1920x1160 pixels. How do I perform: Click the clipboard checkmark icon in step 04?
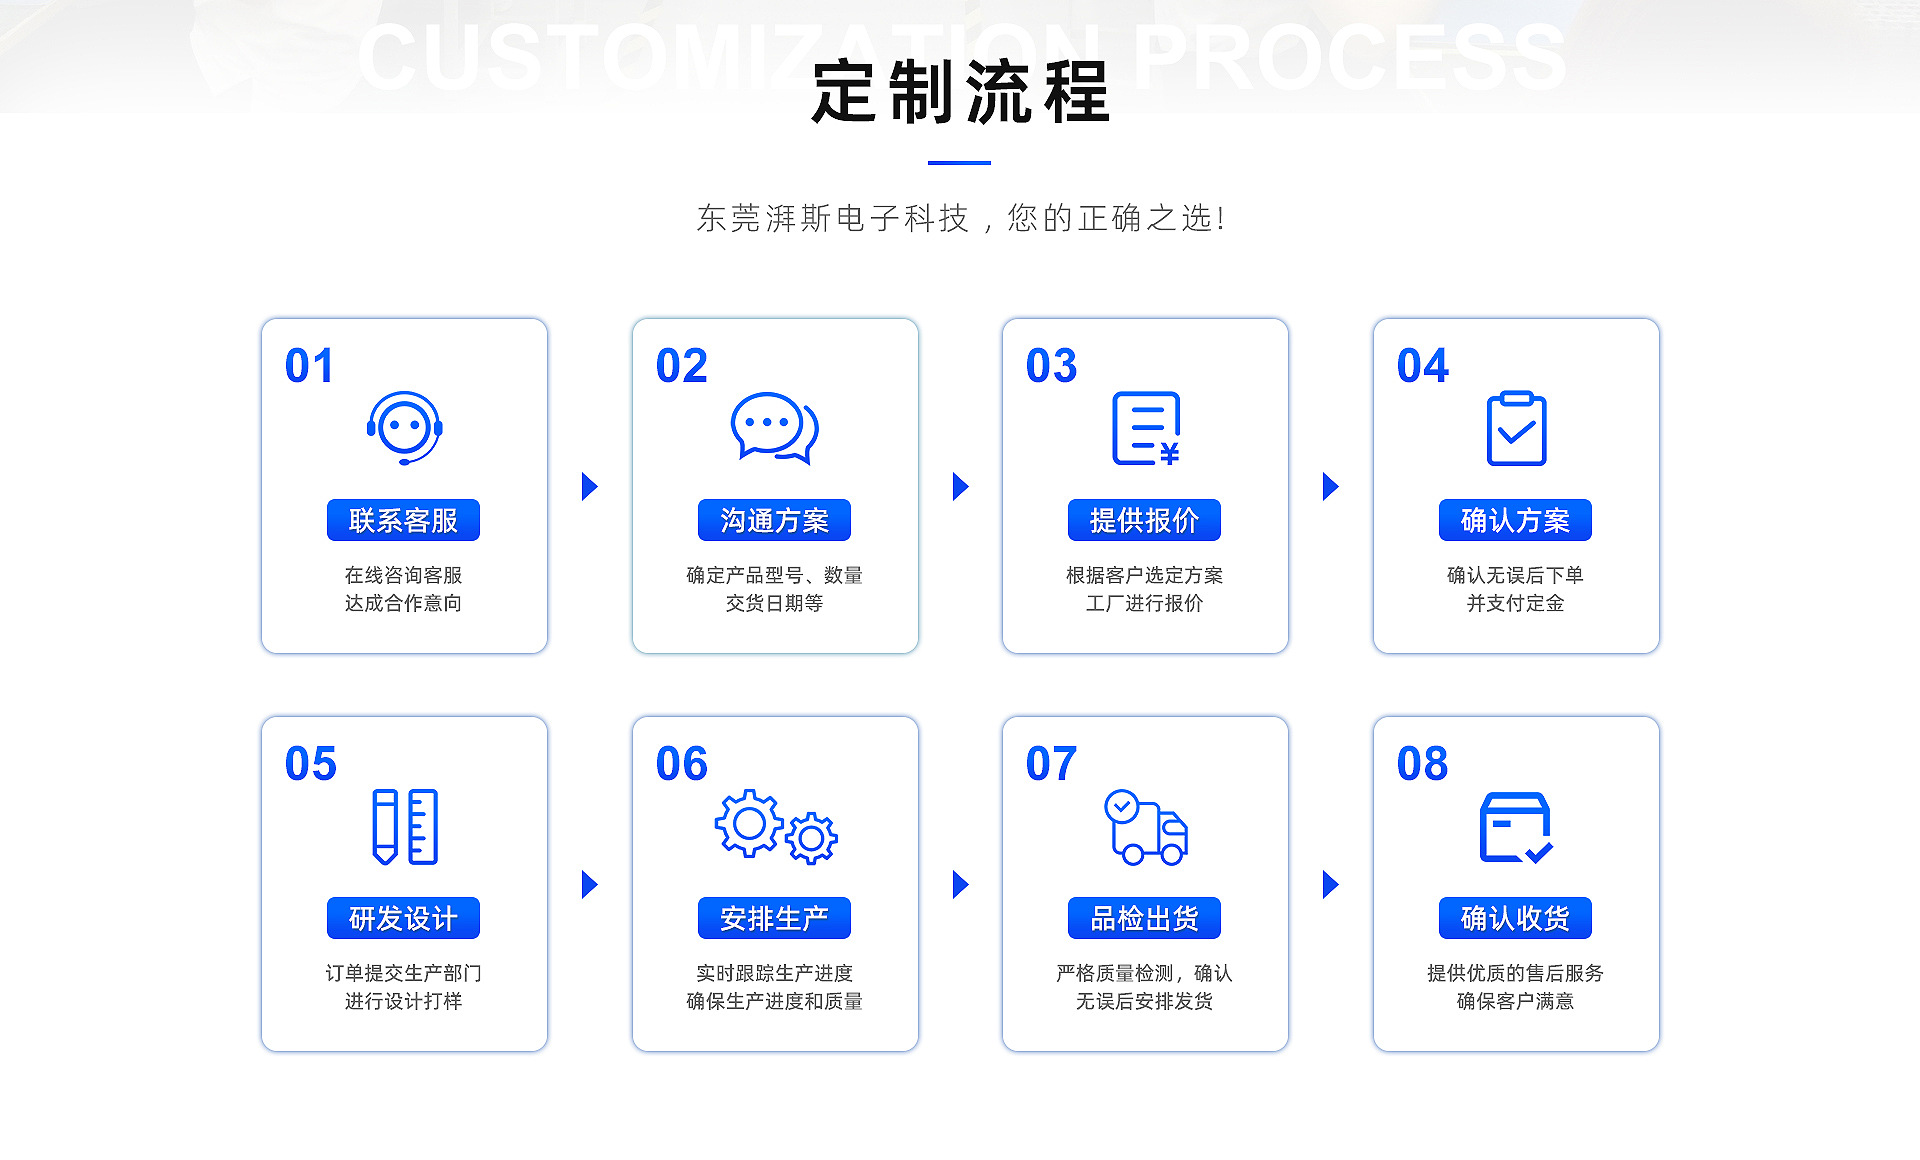point(1516,429)
